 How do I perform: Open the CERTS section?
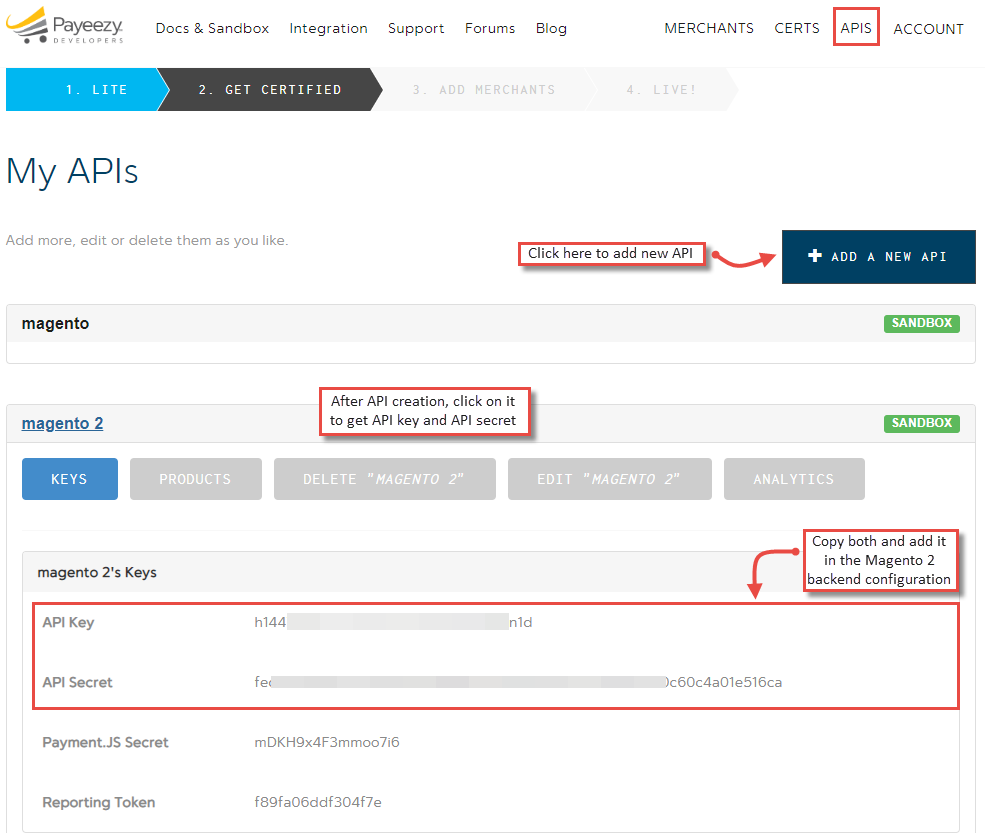point(797,28)
